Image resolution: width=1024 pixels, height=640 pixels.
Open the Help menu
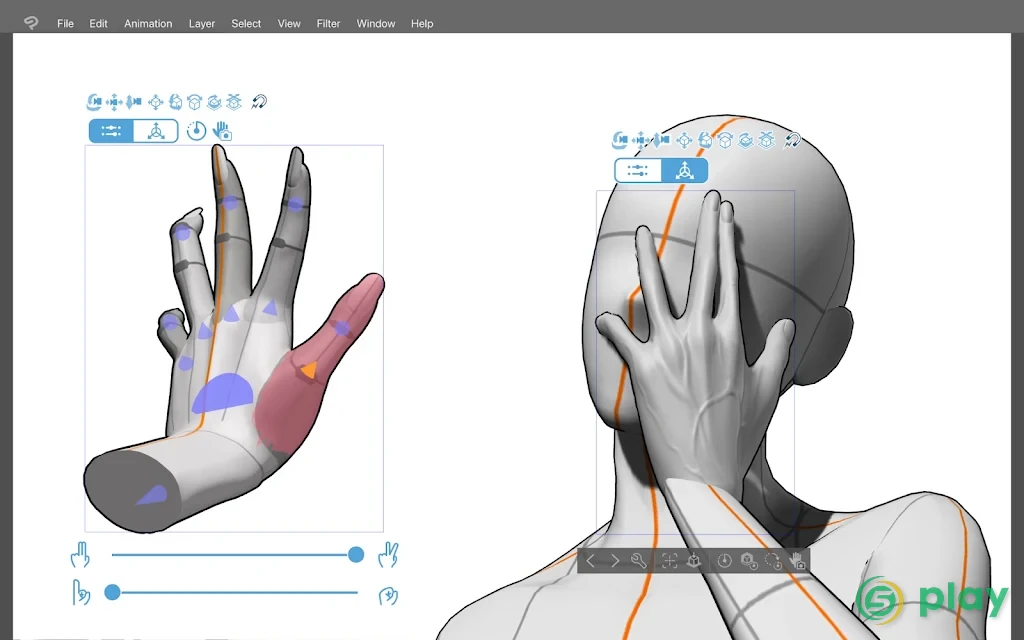(x=422, y=24)
